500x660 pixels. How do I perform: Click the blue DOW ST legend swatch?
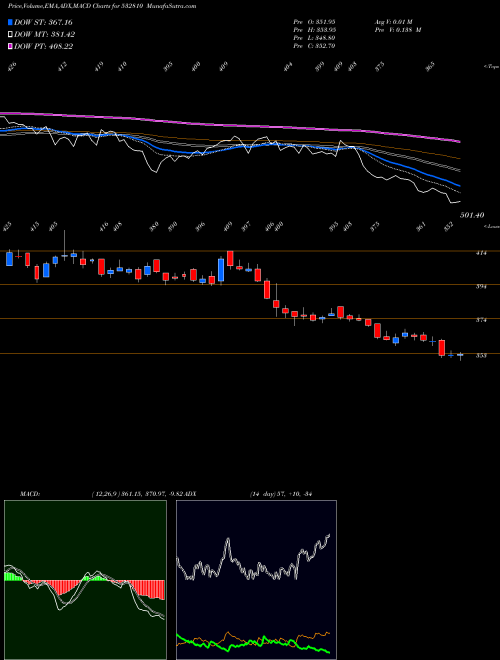tap(10, 22)
